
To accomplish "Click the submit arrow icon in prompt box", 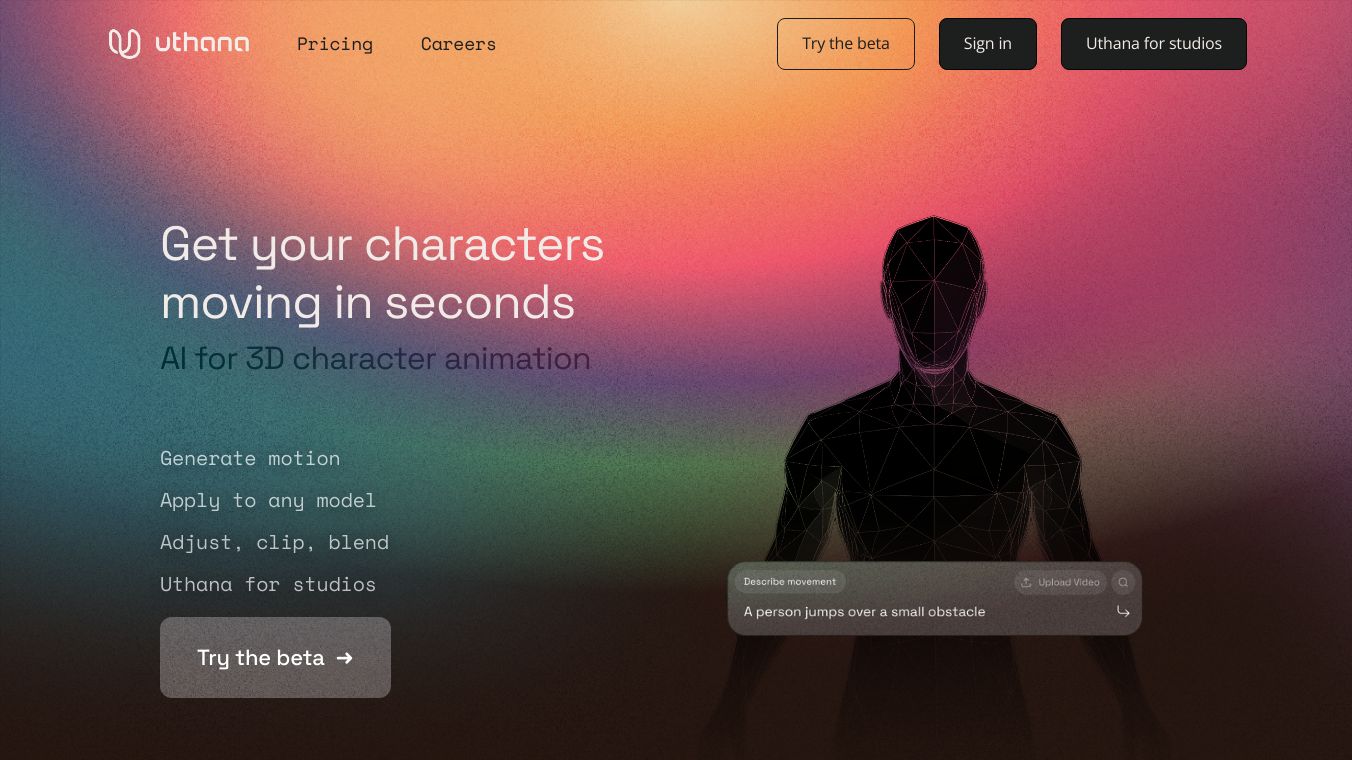I will (x=1123, y=612).
